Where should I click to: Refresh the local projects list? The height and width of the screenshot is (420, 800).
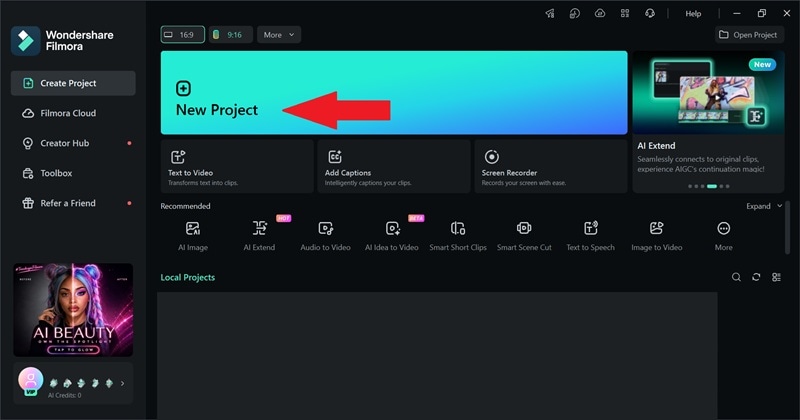756,277
